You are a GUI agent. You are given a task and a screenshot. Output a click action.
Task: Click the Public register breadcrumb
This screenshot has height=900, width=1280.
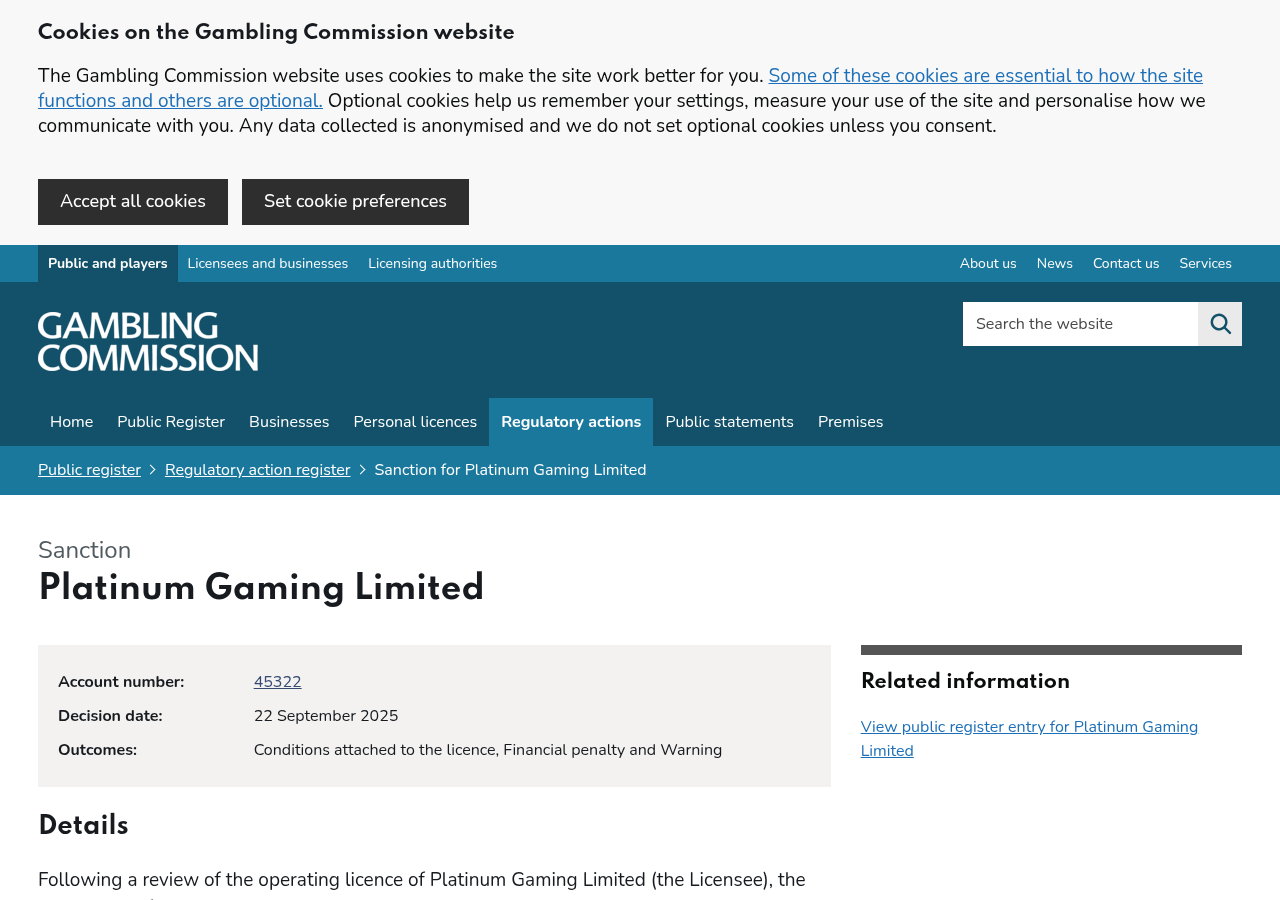[x=89, y=470]
